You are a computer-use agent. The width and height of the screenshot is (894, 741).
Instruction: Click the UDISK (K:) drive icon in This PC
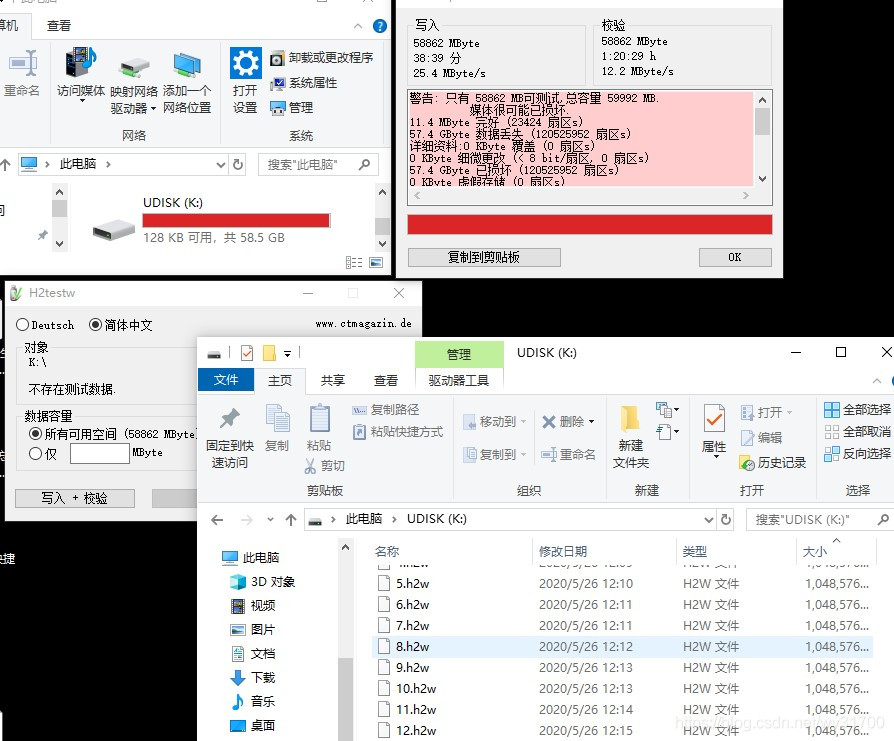(114, 230)
